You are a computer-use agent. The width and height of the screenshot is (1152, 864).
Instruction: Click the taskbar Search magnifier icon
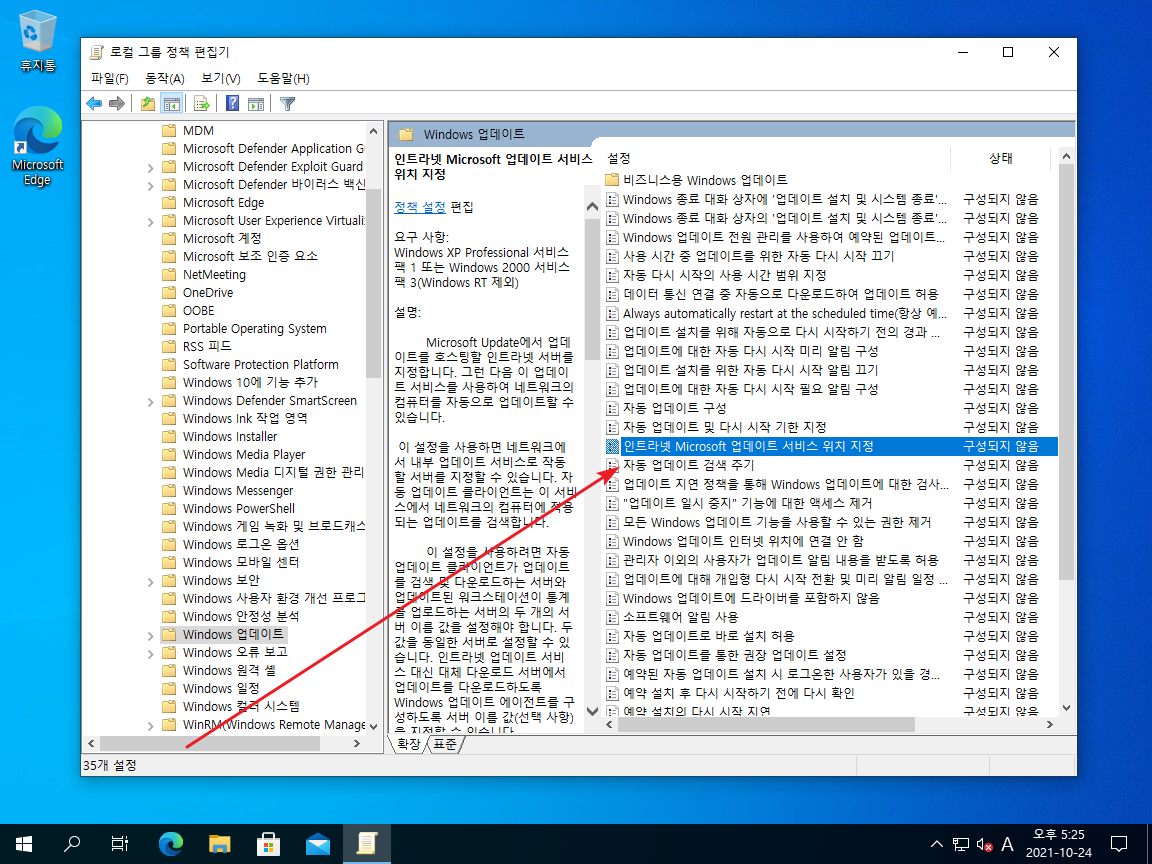[71, 844]
